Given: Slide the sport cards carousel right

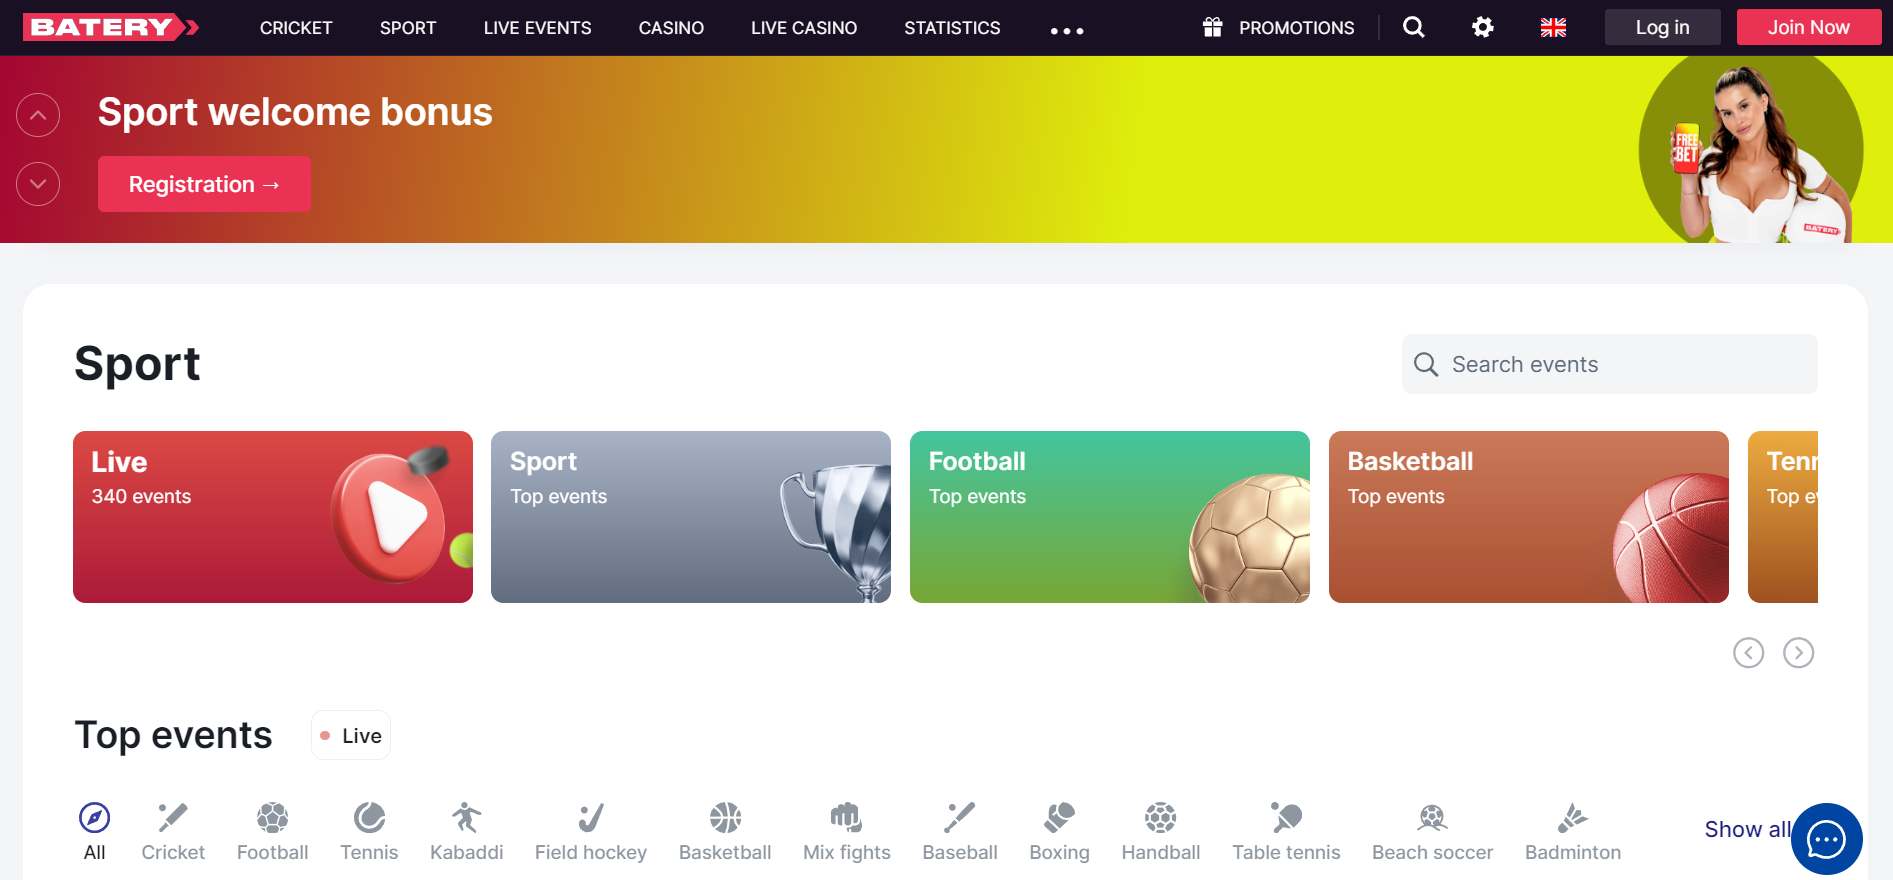Looking at the screenshot, I should point(1799,653).
